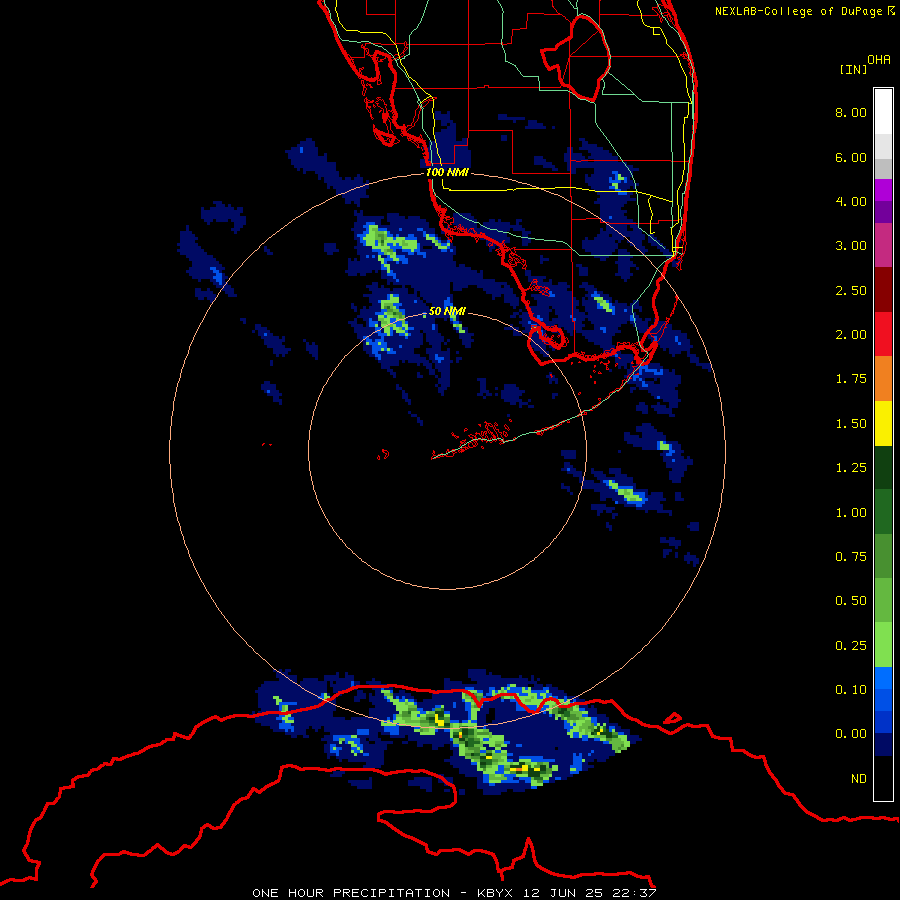Select the white swatch at top of legend
The width and height of the screenshot is (900, 900).
pyautogui.click(x=883, y=112)
